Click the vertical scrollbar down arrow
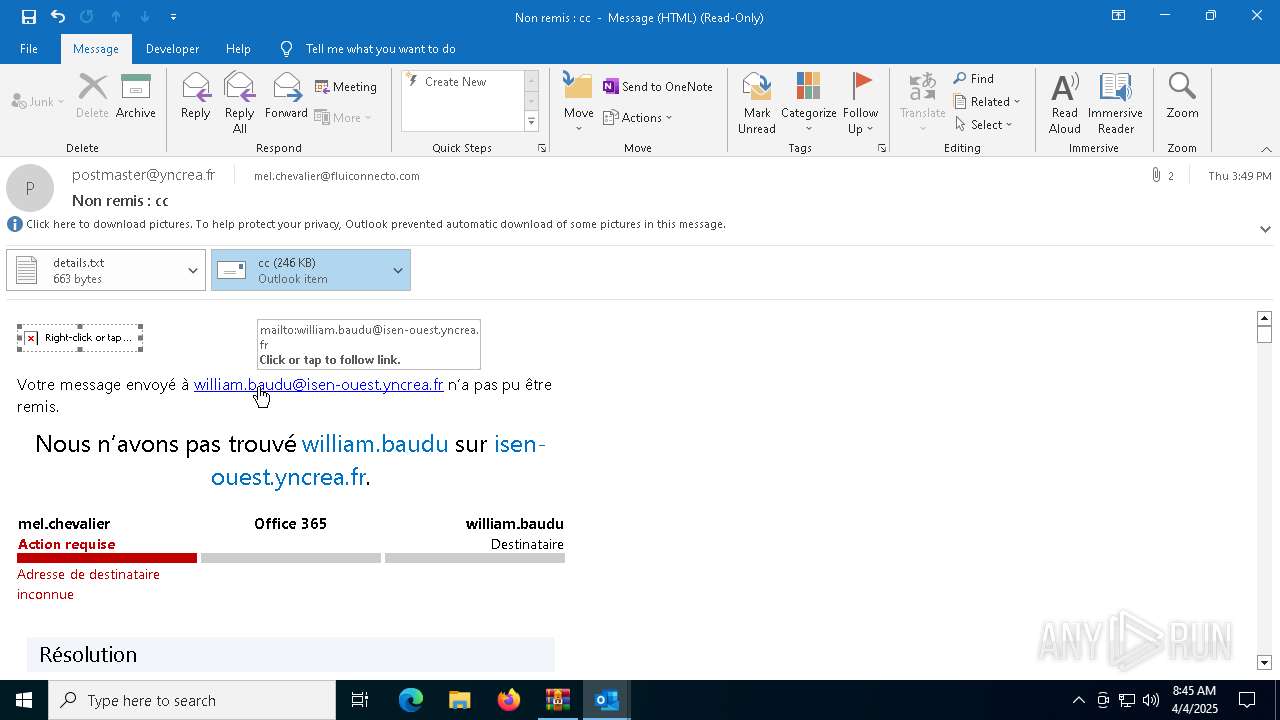Image resolution: width=1280 pixels, height=720 pixels. [1264, 663]
